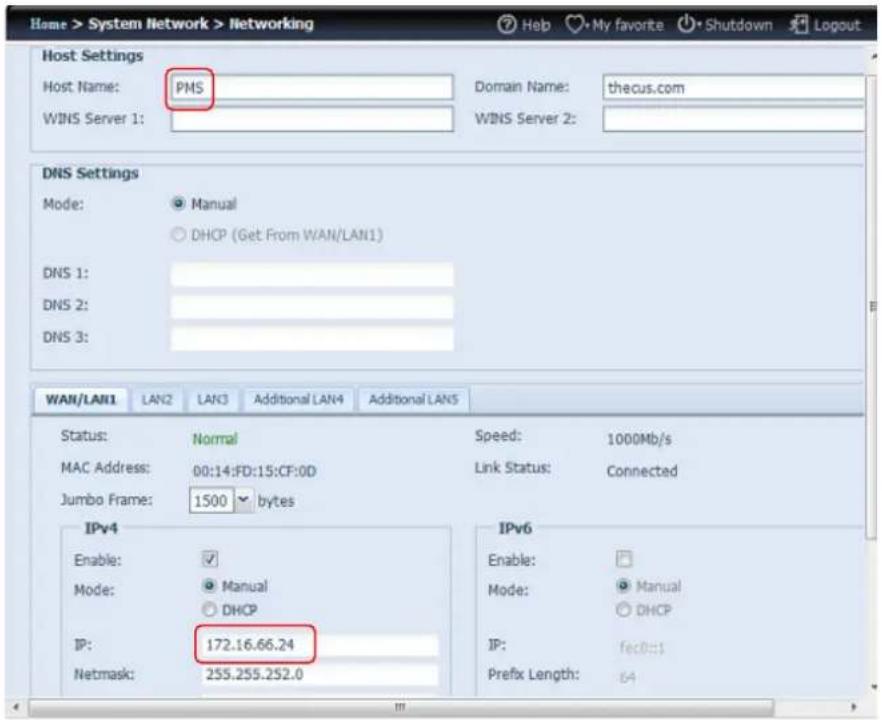
Task: Enable the IPv6 checkbox
Action: [625, 561]
